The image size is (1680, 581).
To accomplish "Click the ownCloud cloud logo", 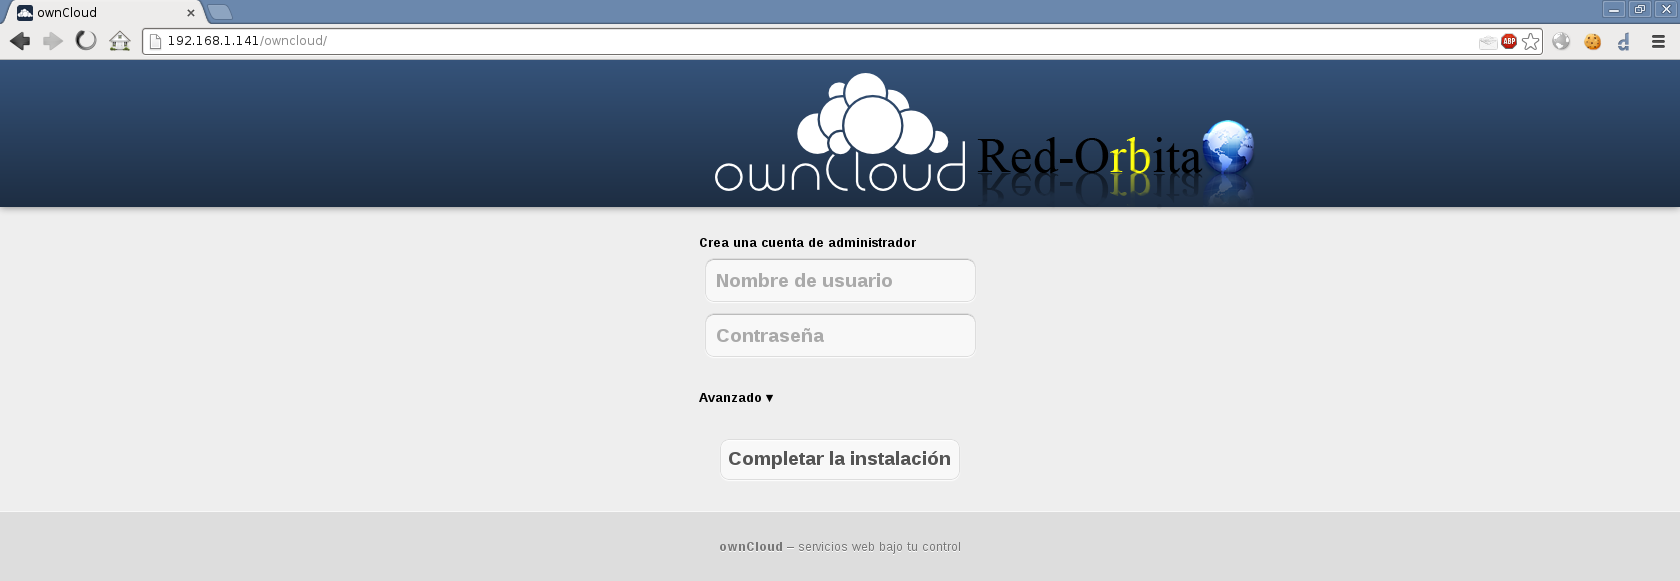I will coord(840,132).
